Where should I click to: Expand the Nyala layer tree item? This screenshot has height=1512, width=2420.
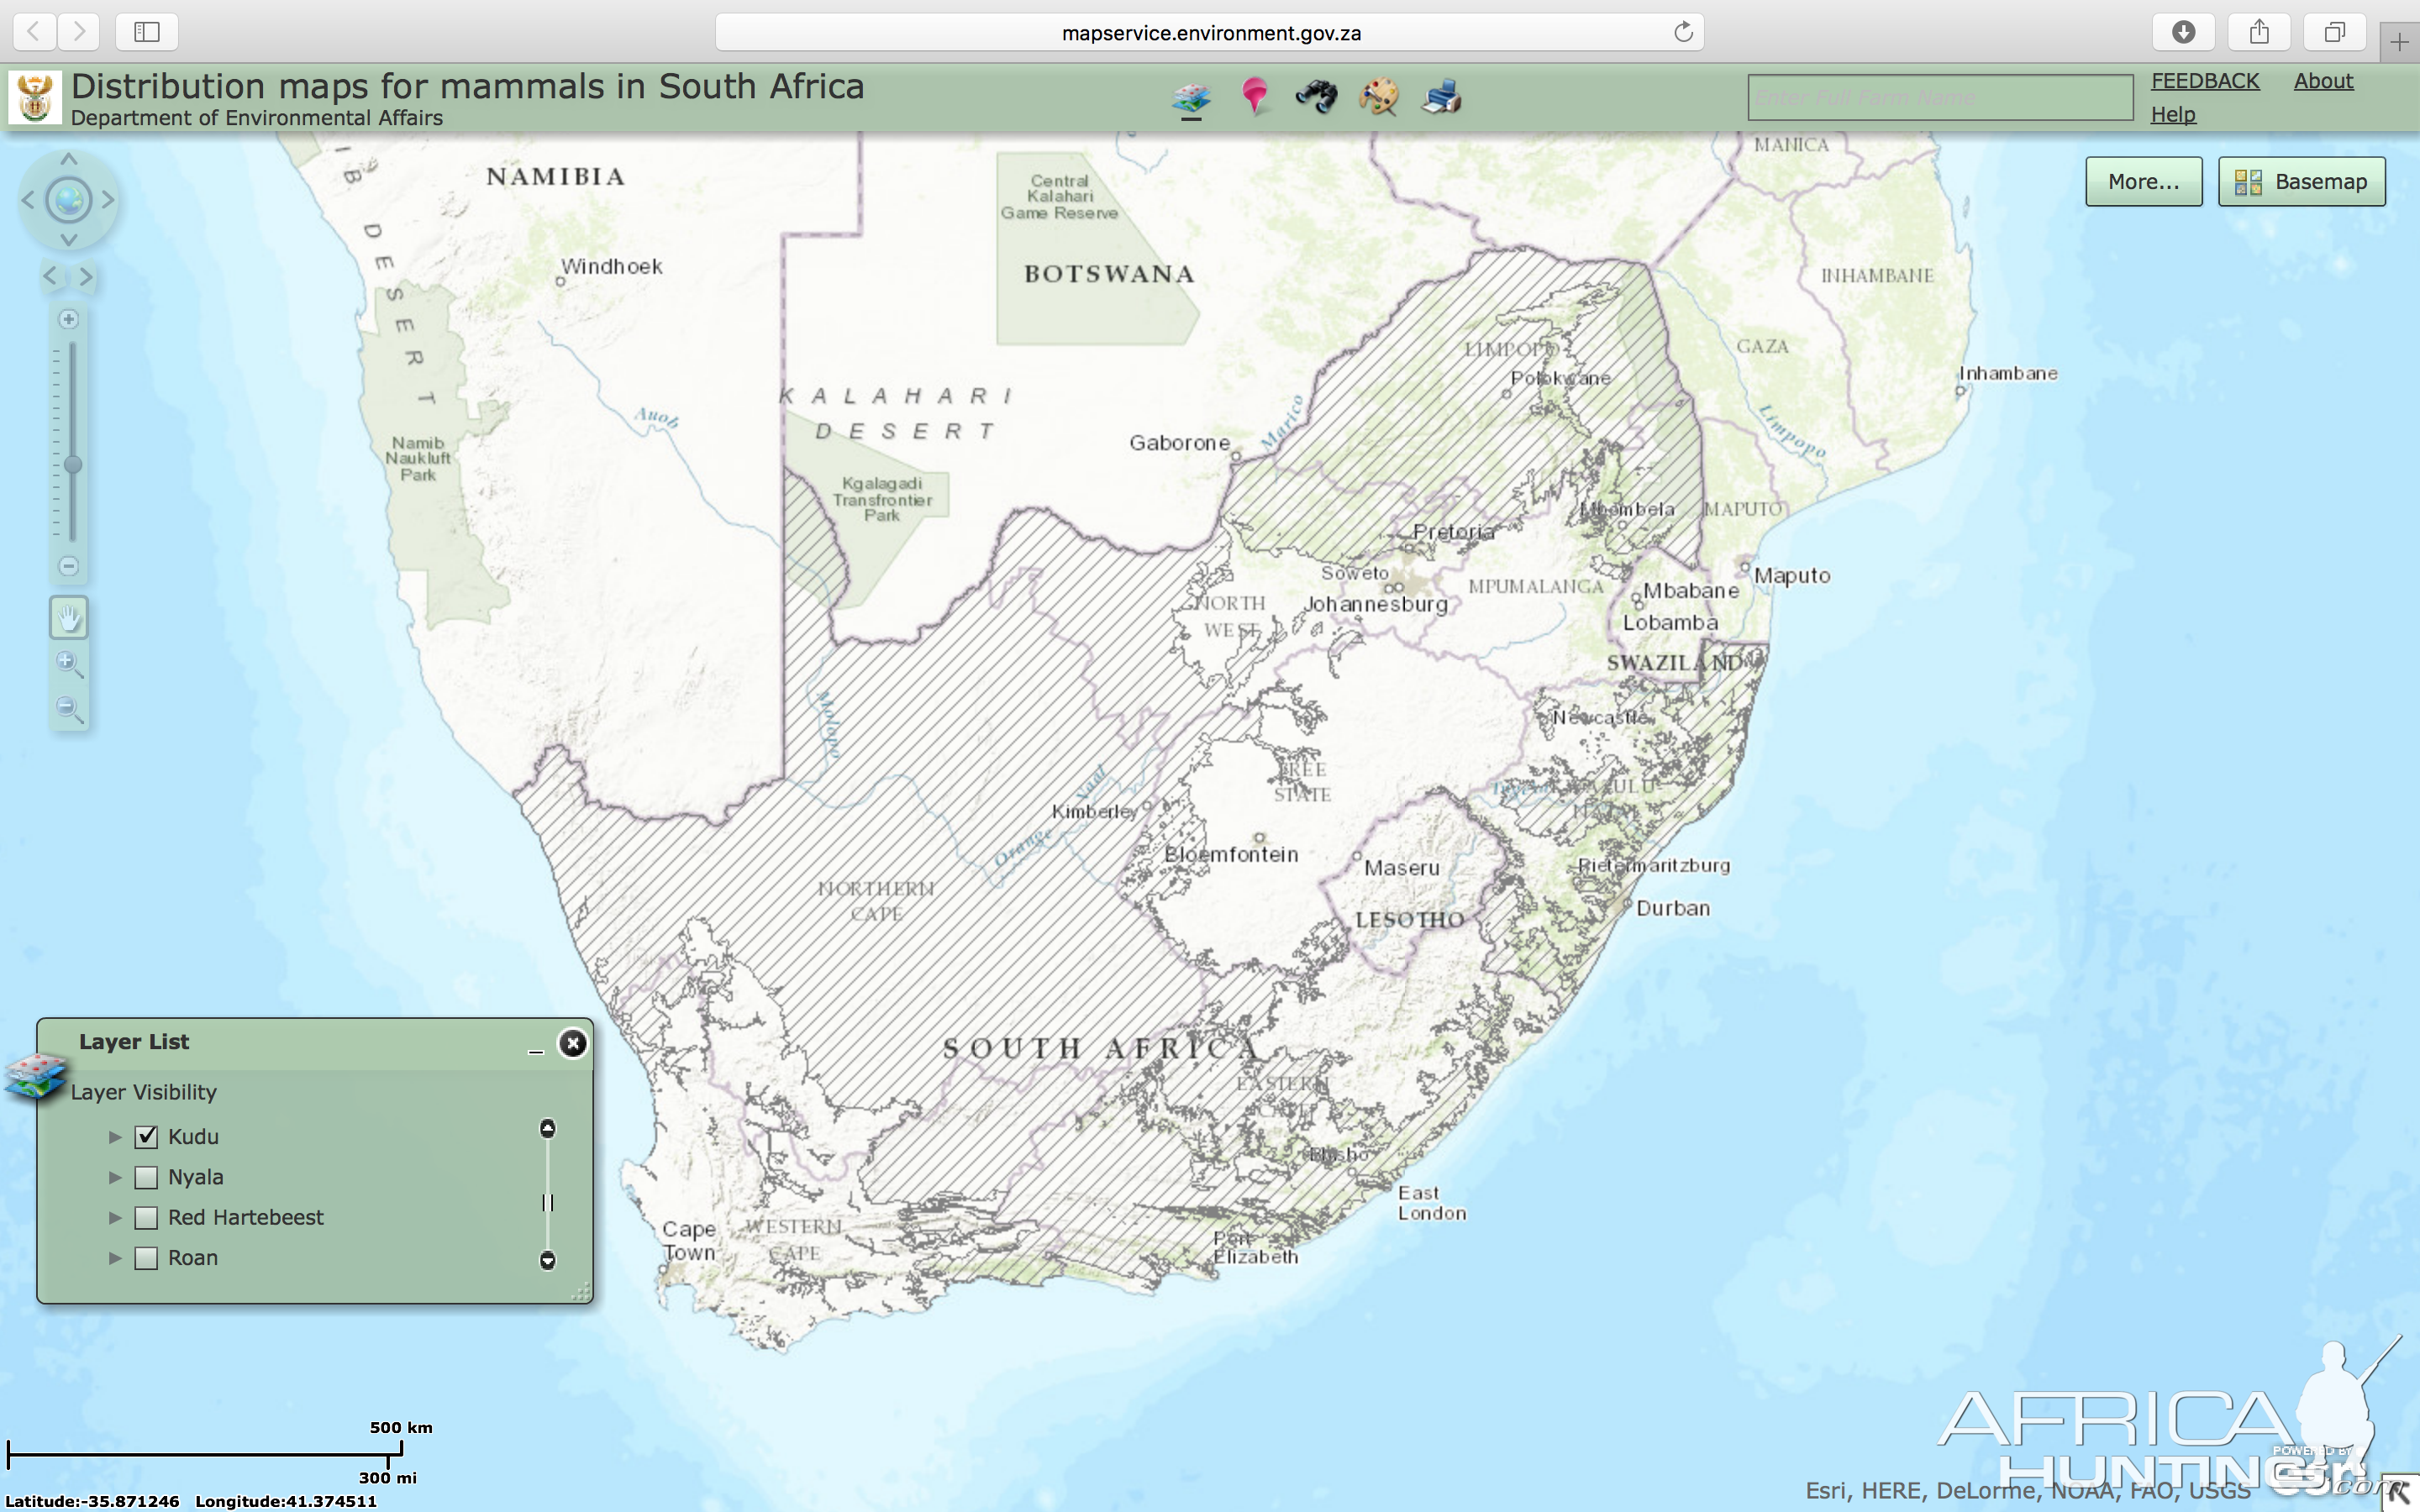[110, 1176]
